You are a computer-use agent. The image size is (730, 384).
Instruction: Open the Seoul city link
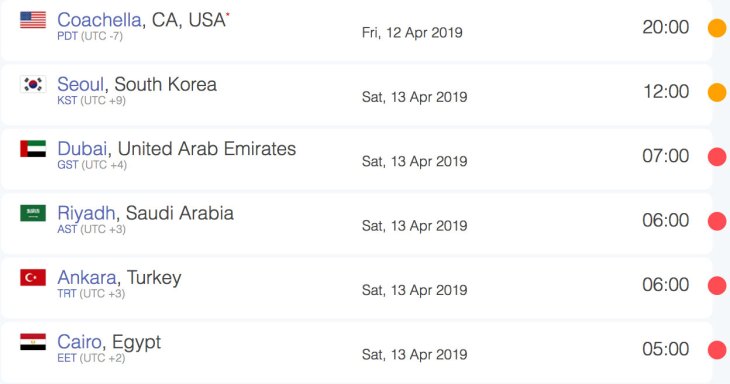[81, 84]
